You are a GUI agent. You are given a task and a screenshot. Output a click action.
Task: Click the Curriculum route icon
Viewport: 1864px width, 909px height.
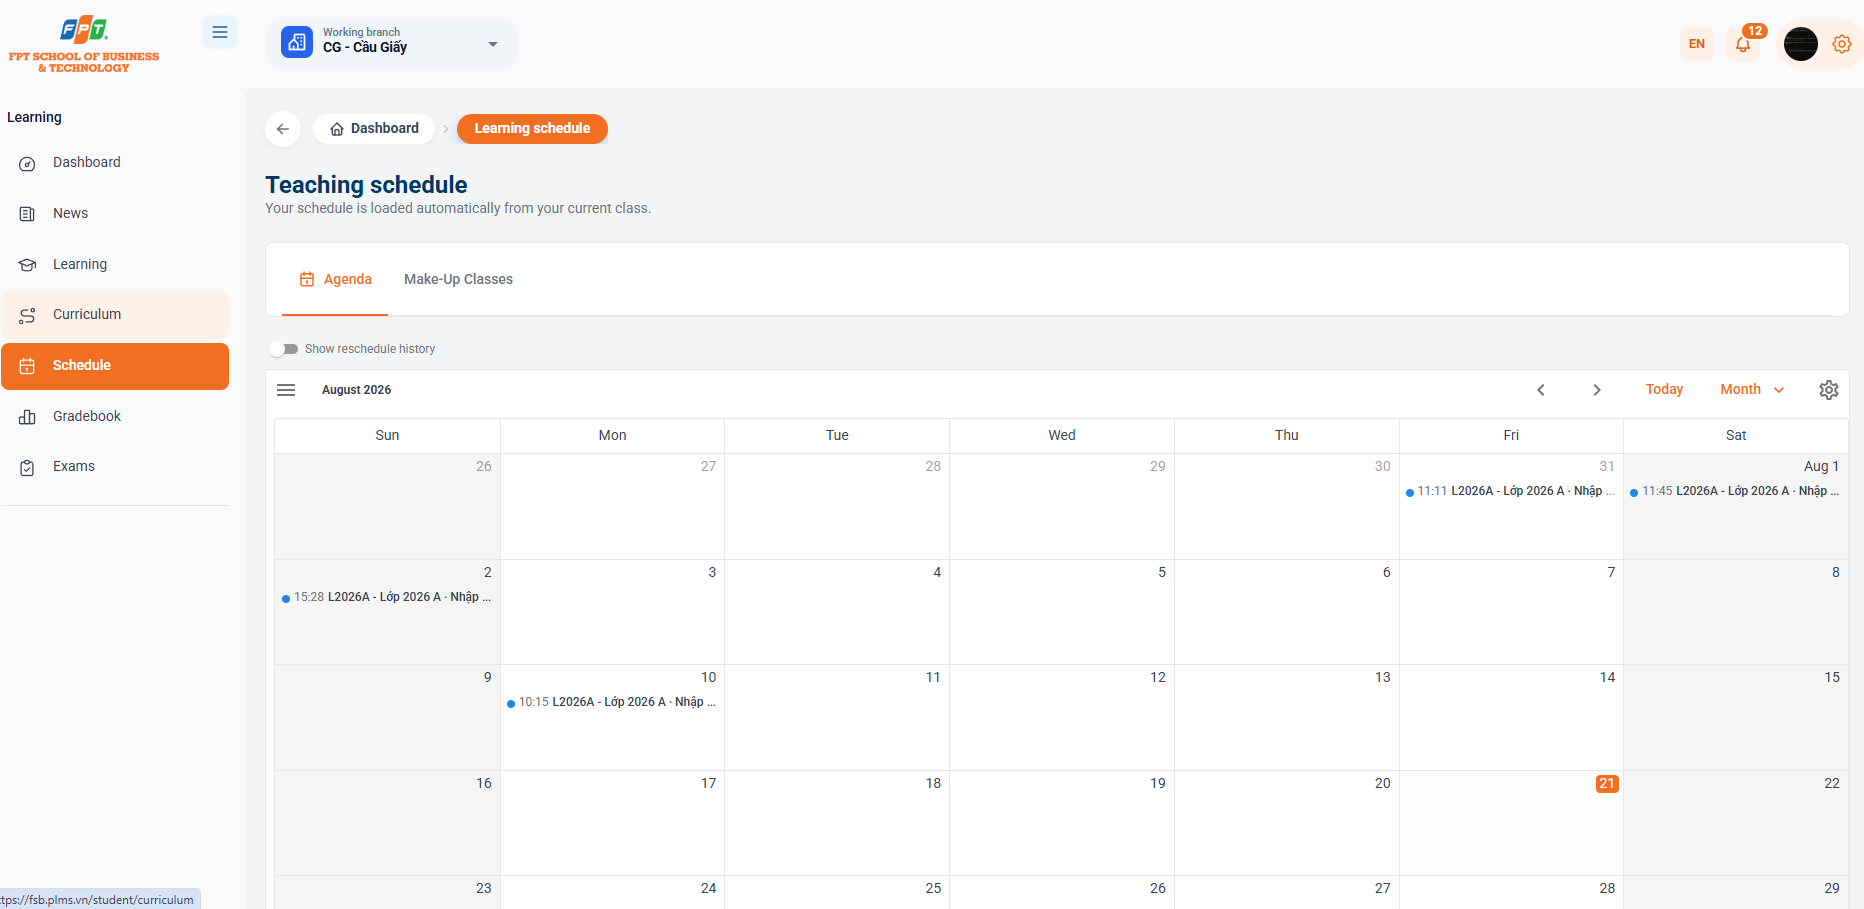coord(27,315)
